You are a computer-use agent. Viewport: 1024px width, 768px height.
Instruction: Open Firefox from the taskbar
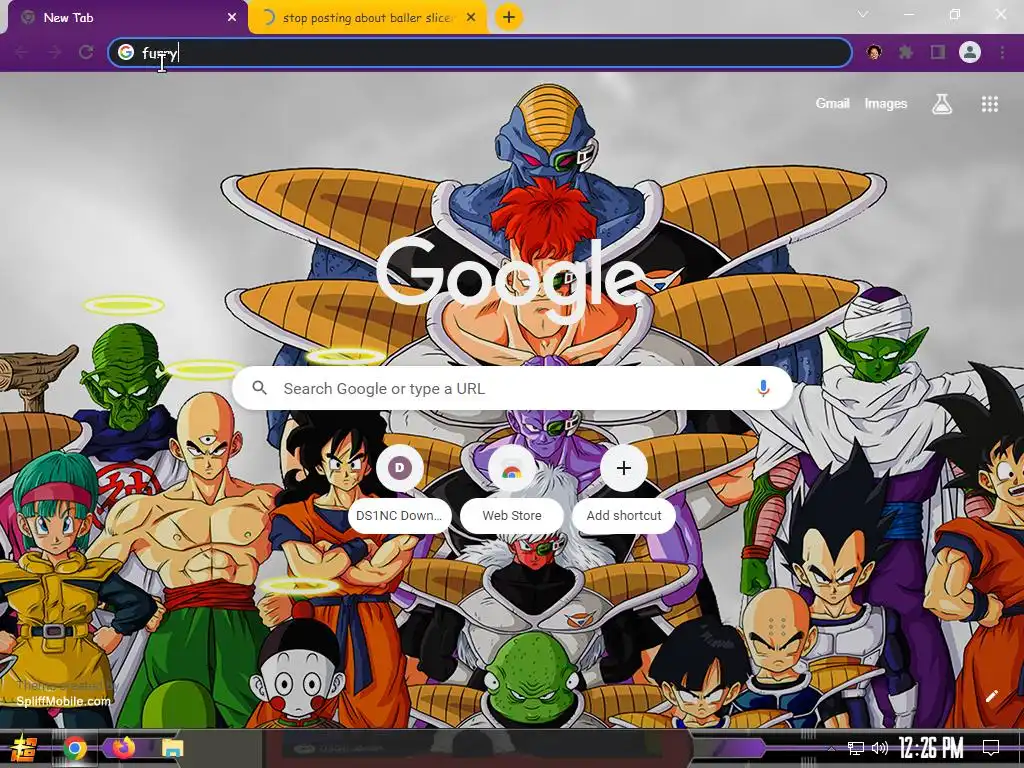pyautogui.click(x=123, y=748)
